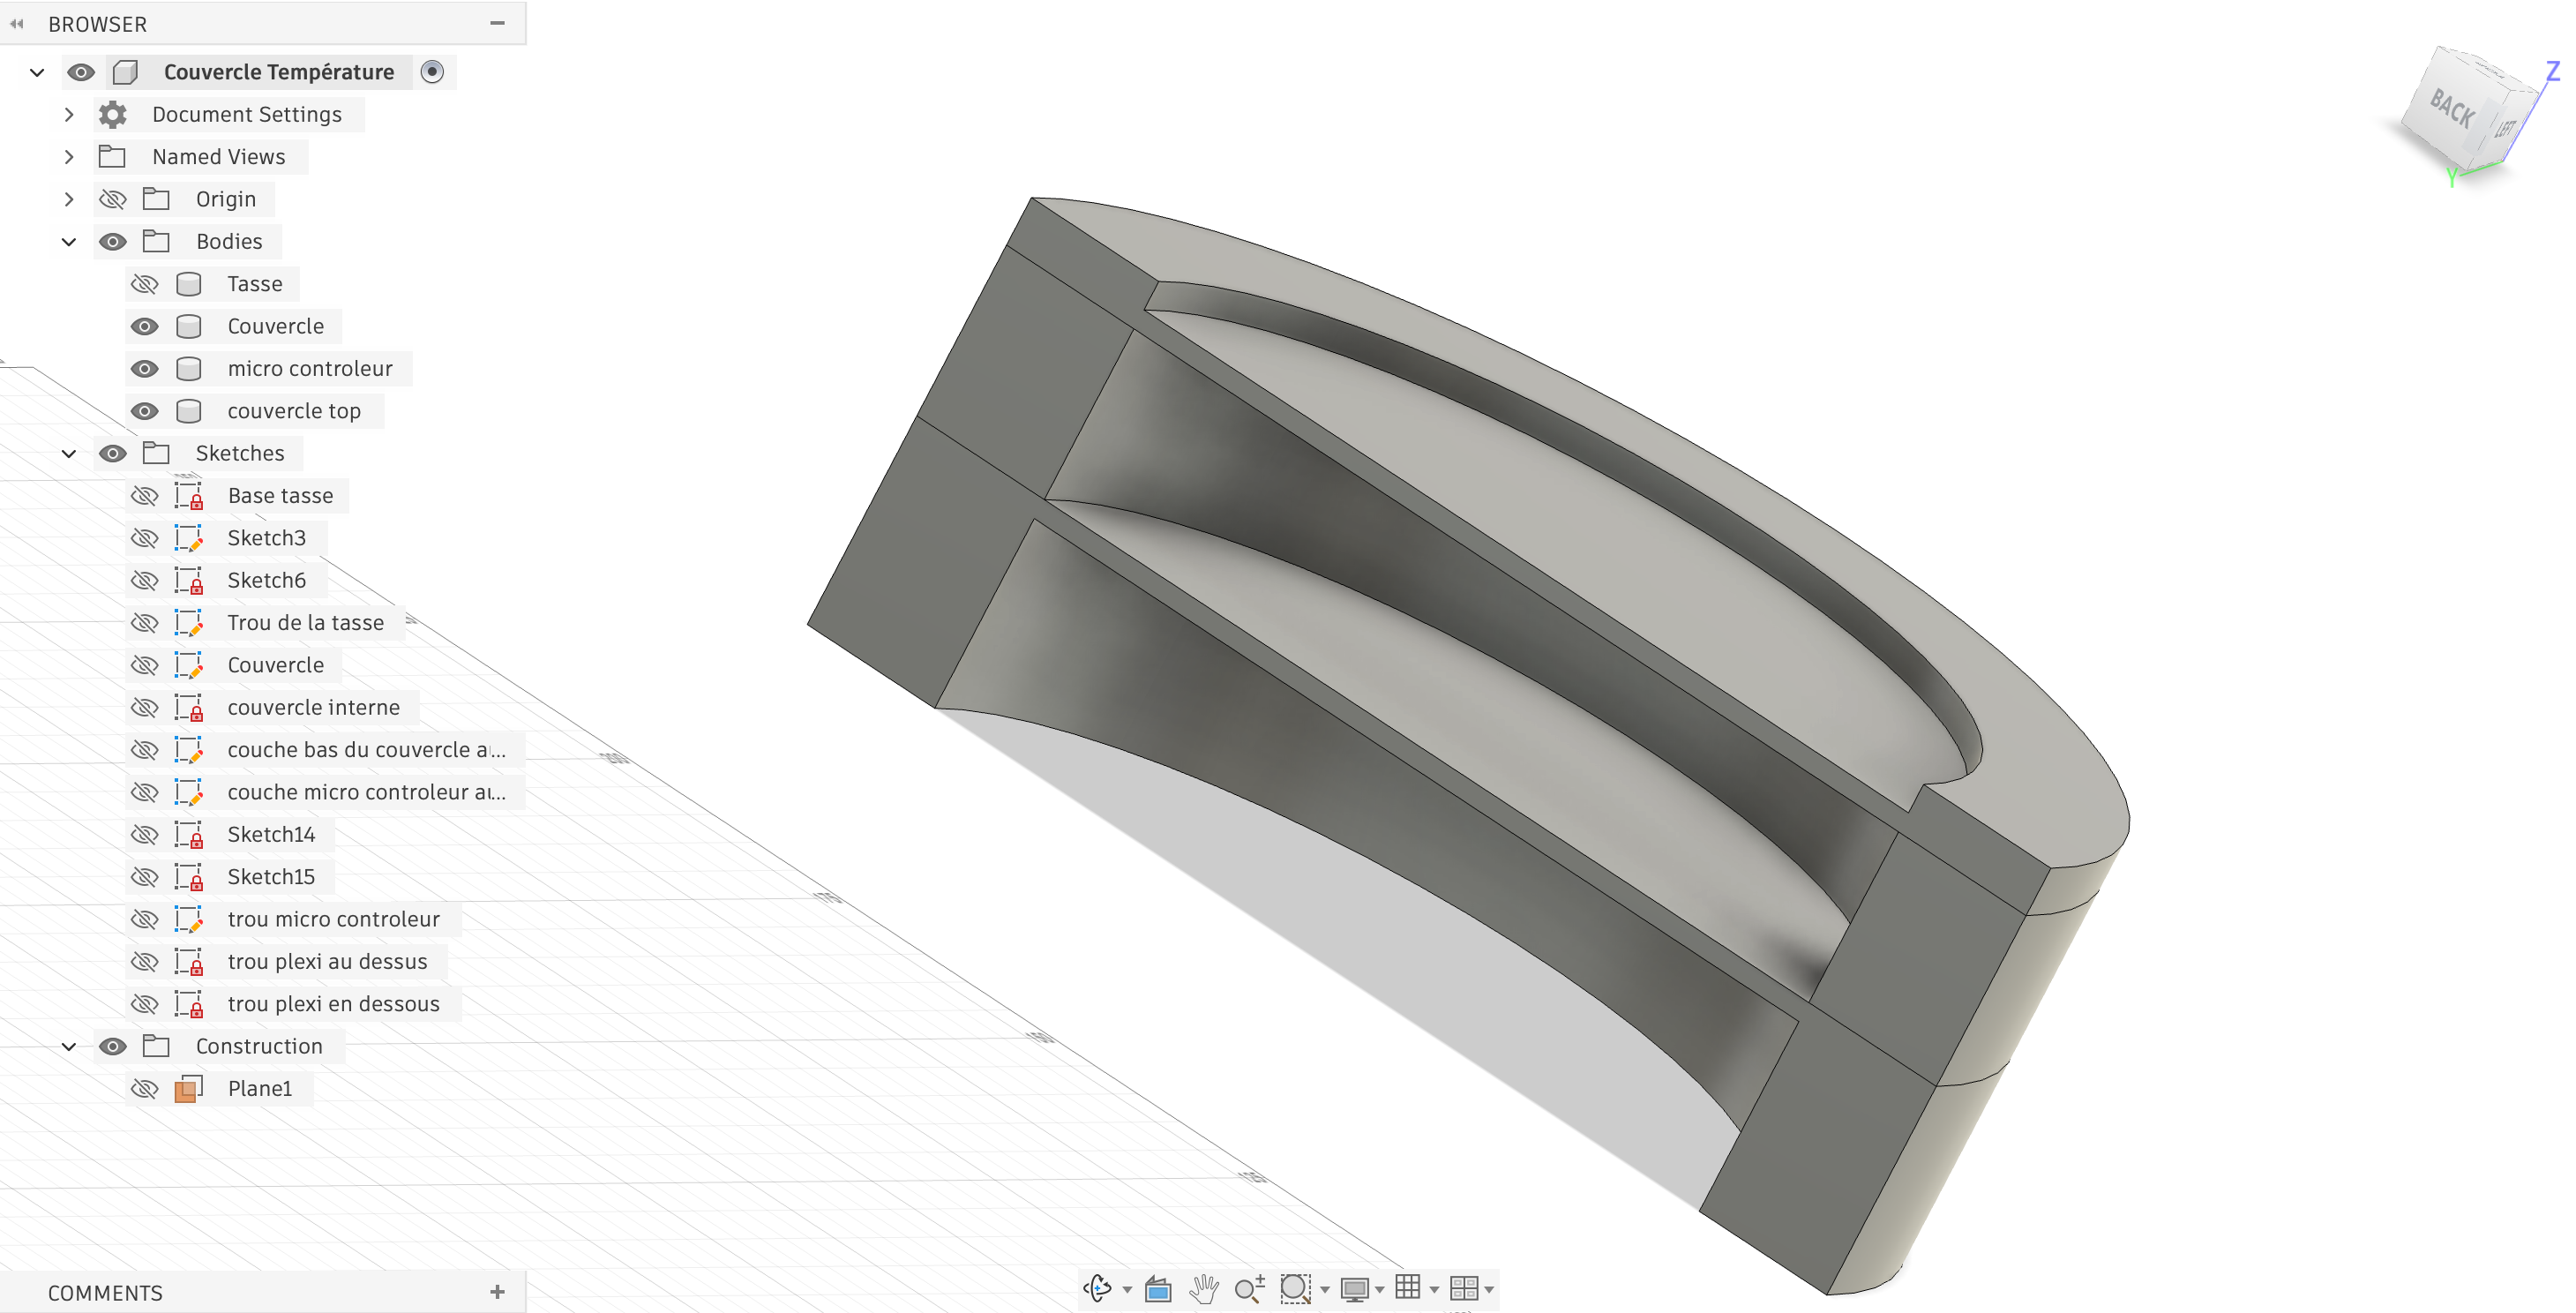Select the Orbit navigation tool
2576x1313 pixels.
click(1098, 1288)
